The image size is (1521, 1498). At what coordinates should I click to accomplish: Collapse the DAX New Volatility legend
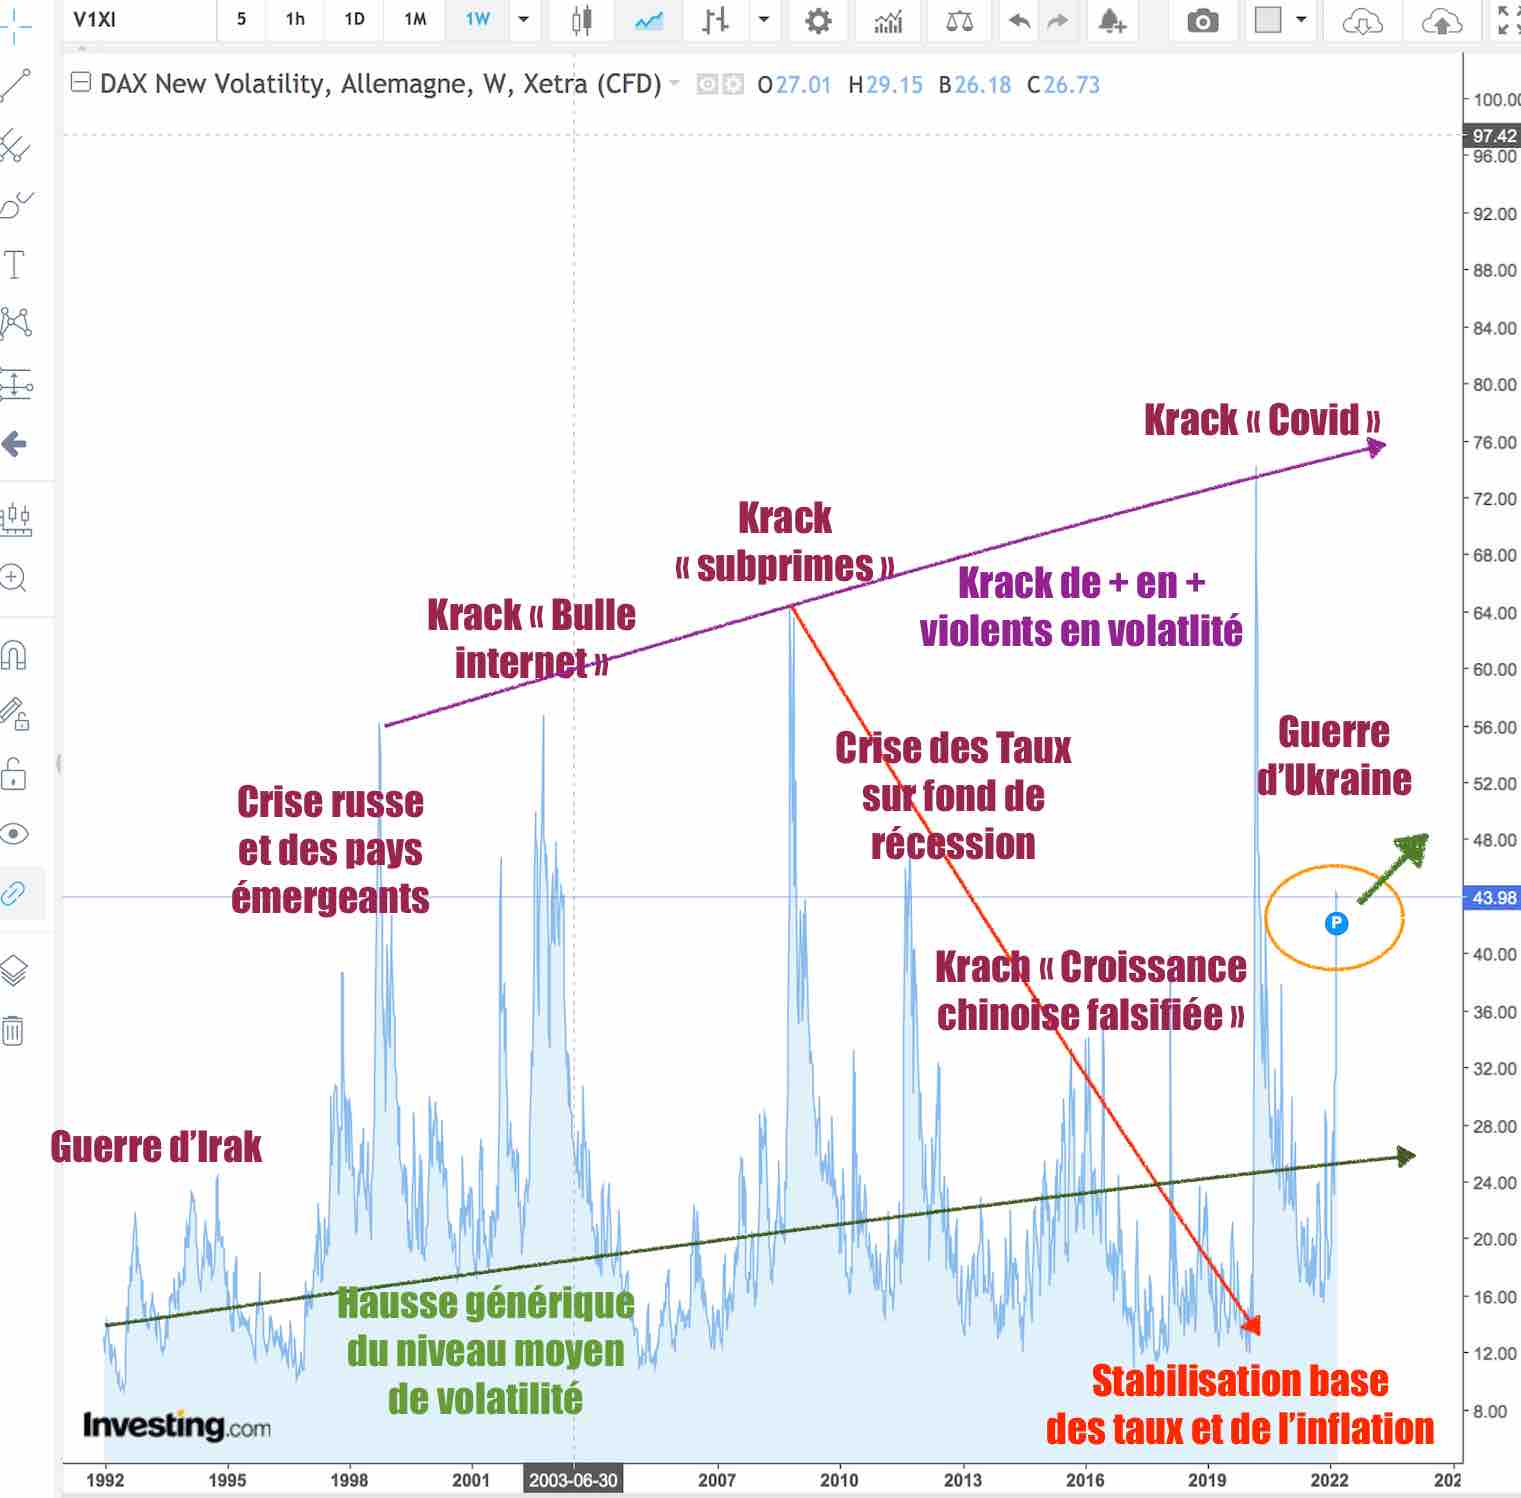(81, 83)
